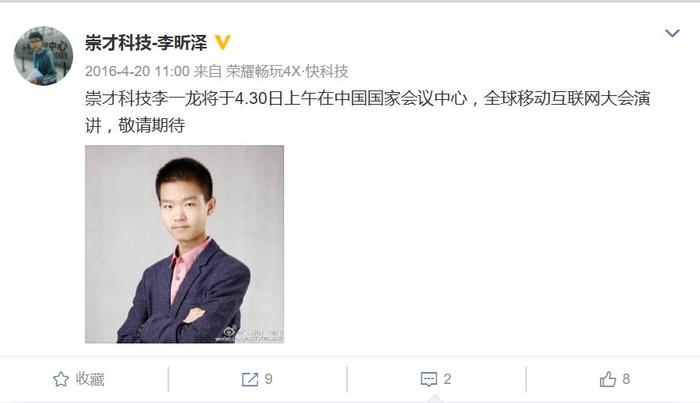The height and width of the screenshot is (403, 700).
Task: Click the repost share icon
Action: (250, 379)
